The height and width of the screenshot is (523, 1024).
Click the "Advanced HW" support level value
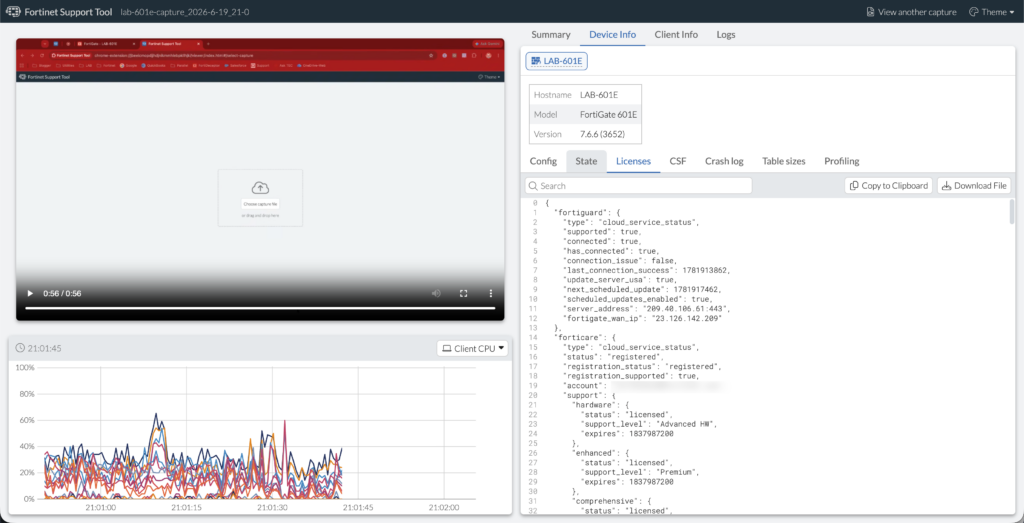point(684,424)
